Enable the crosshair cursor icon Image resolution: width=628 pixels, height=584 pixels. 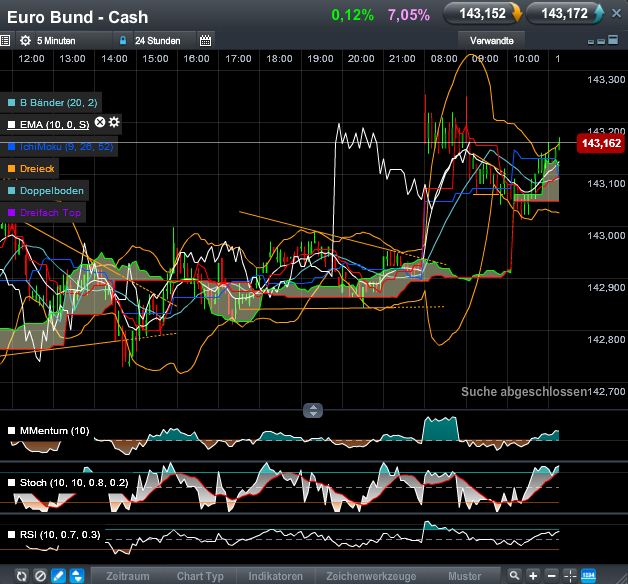pos(570,576)
